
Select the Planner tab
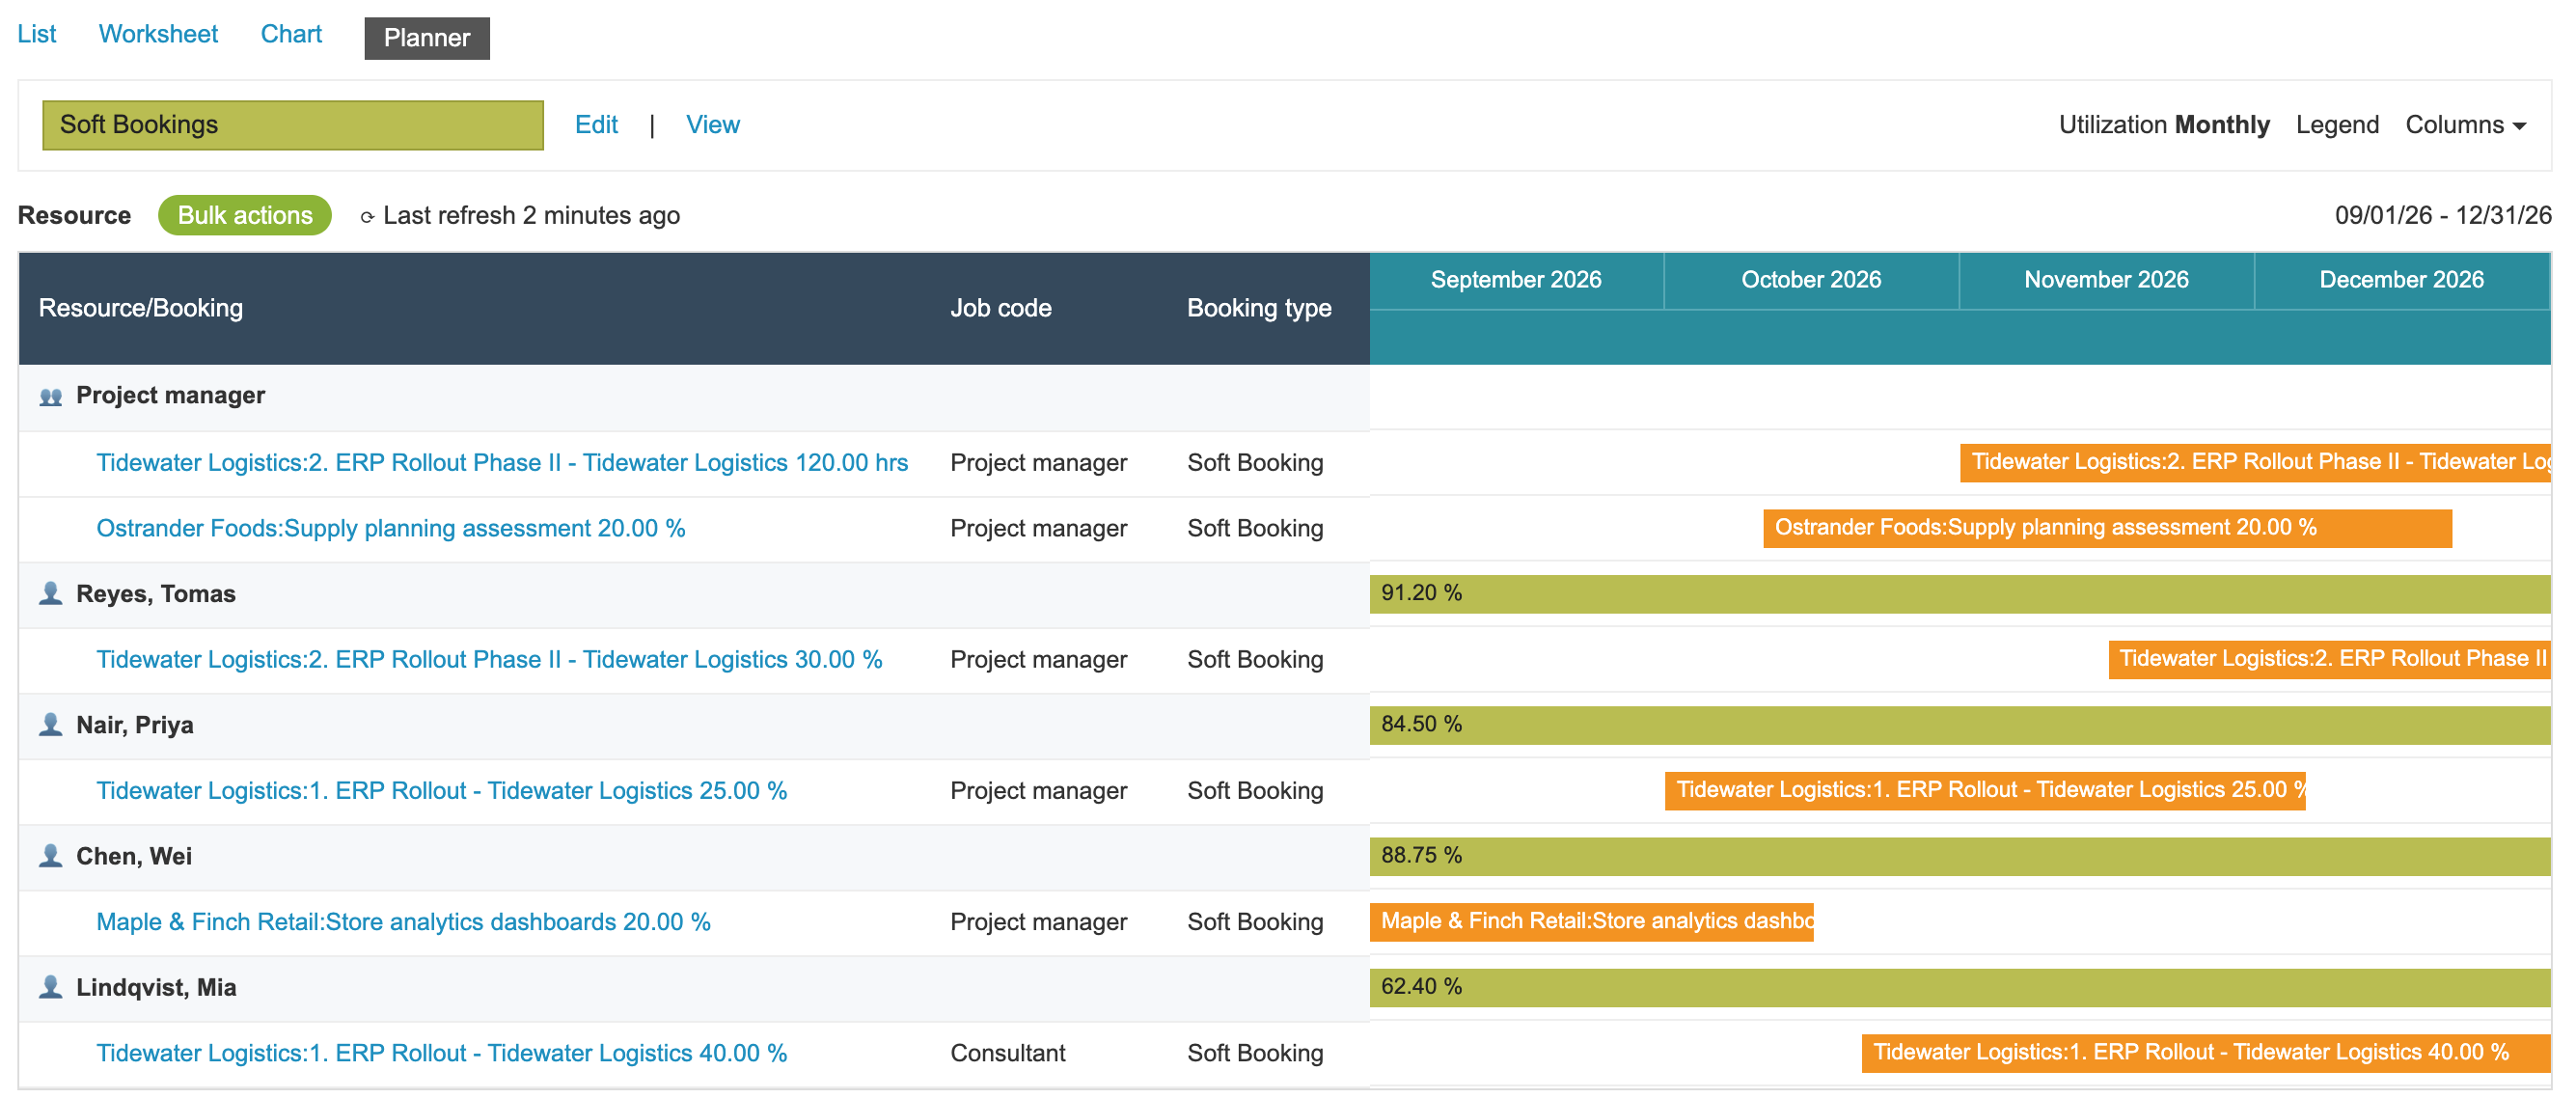(x=427, y=38)
